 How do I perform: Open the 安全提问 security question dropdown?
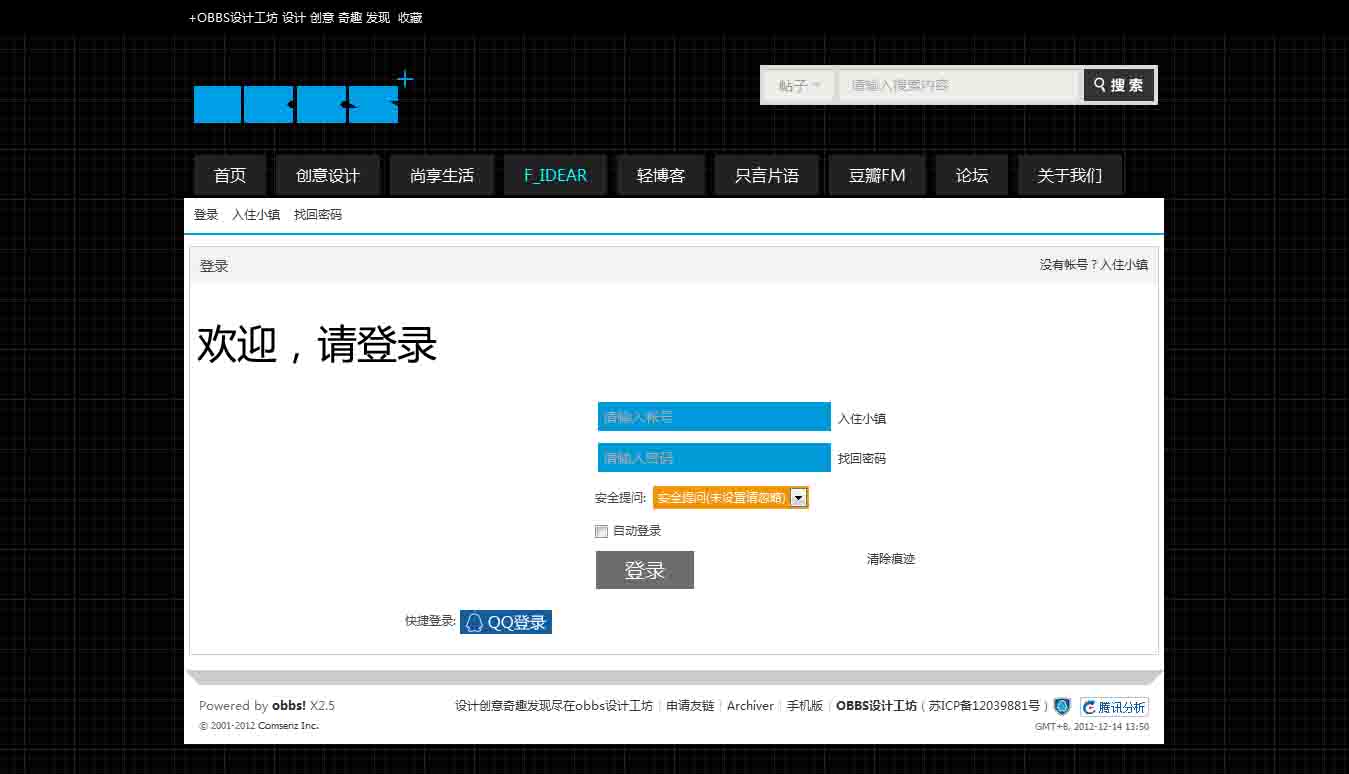pos(730,497)
